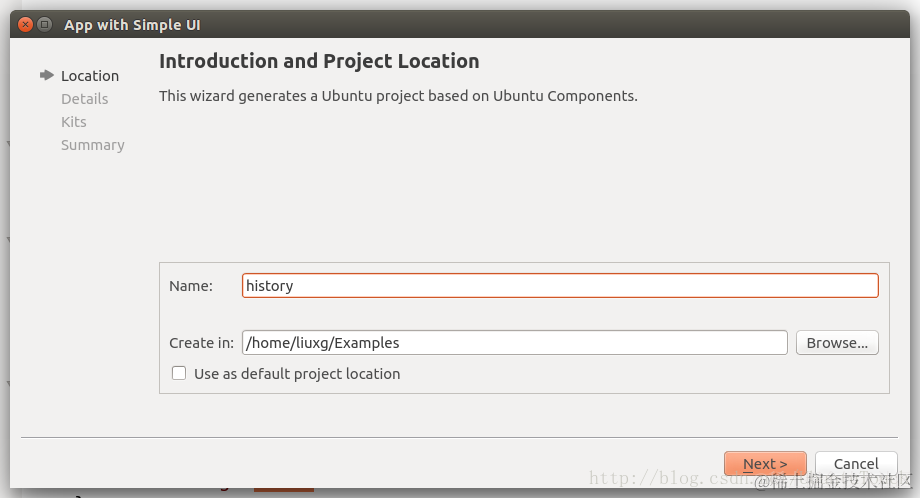Click the Use as default project location text

click(297, 374)
